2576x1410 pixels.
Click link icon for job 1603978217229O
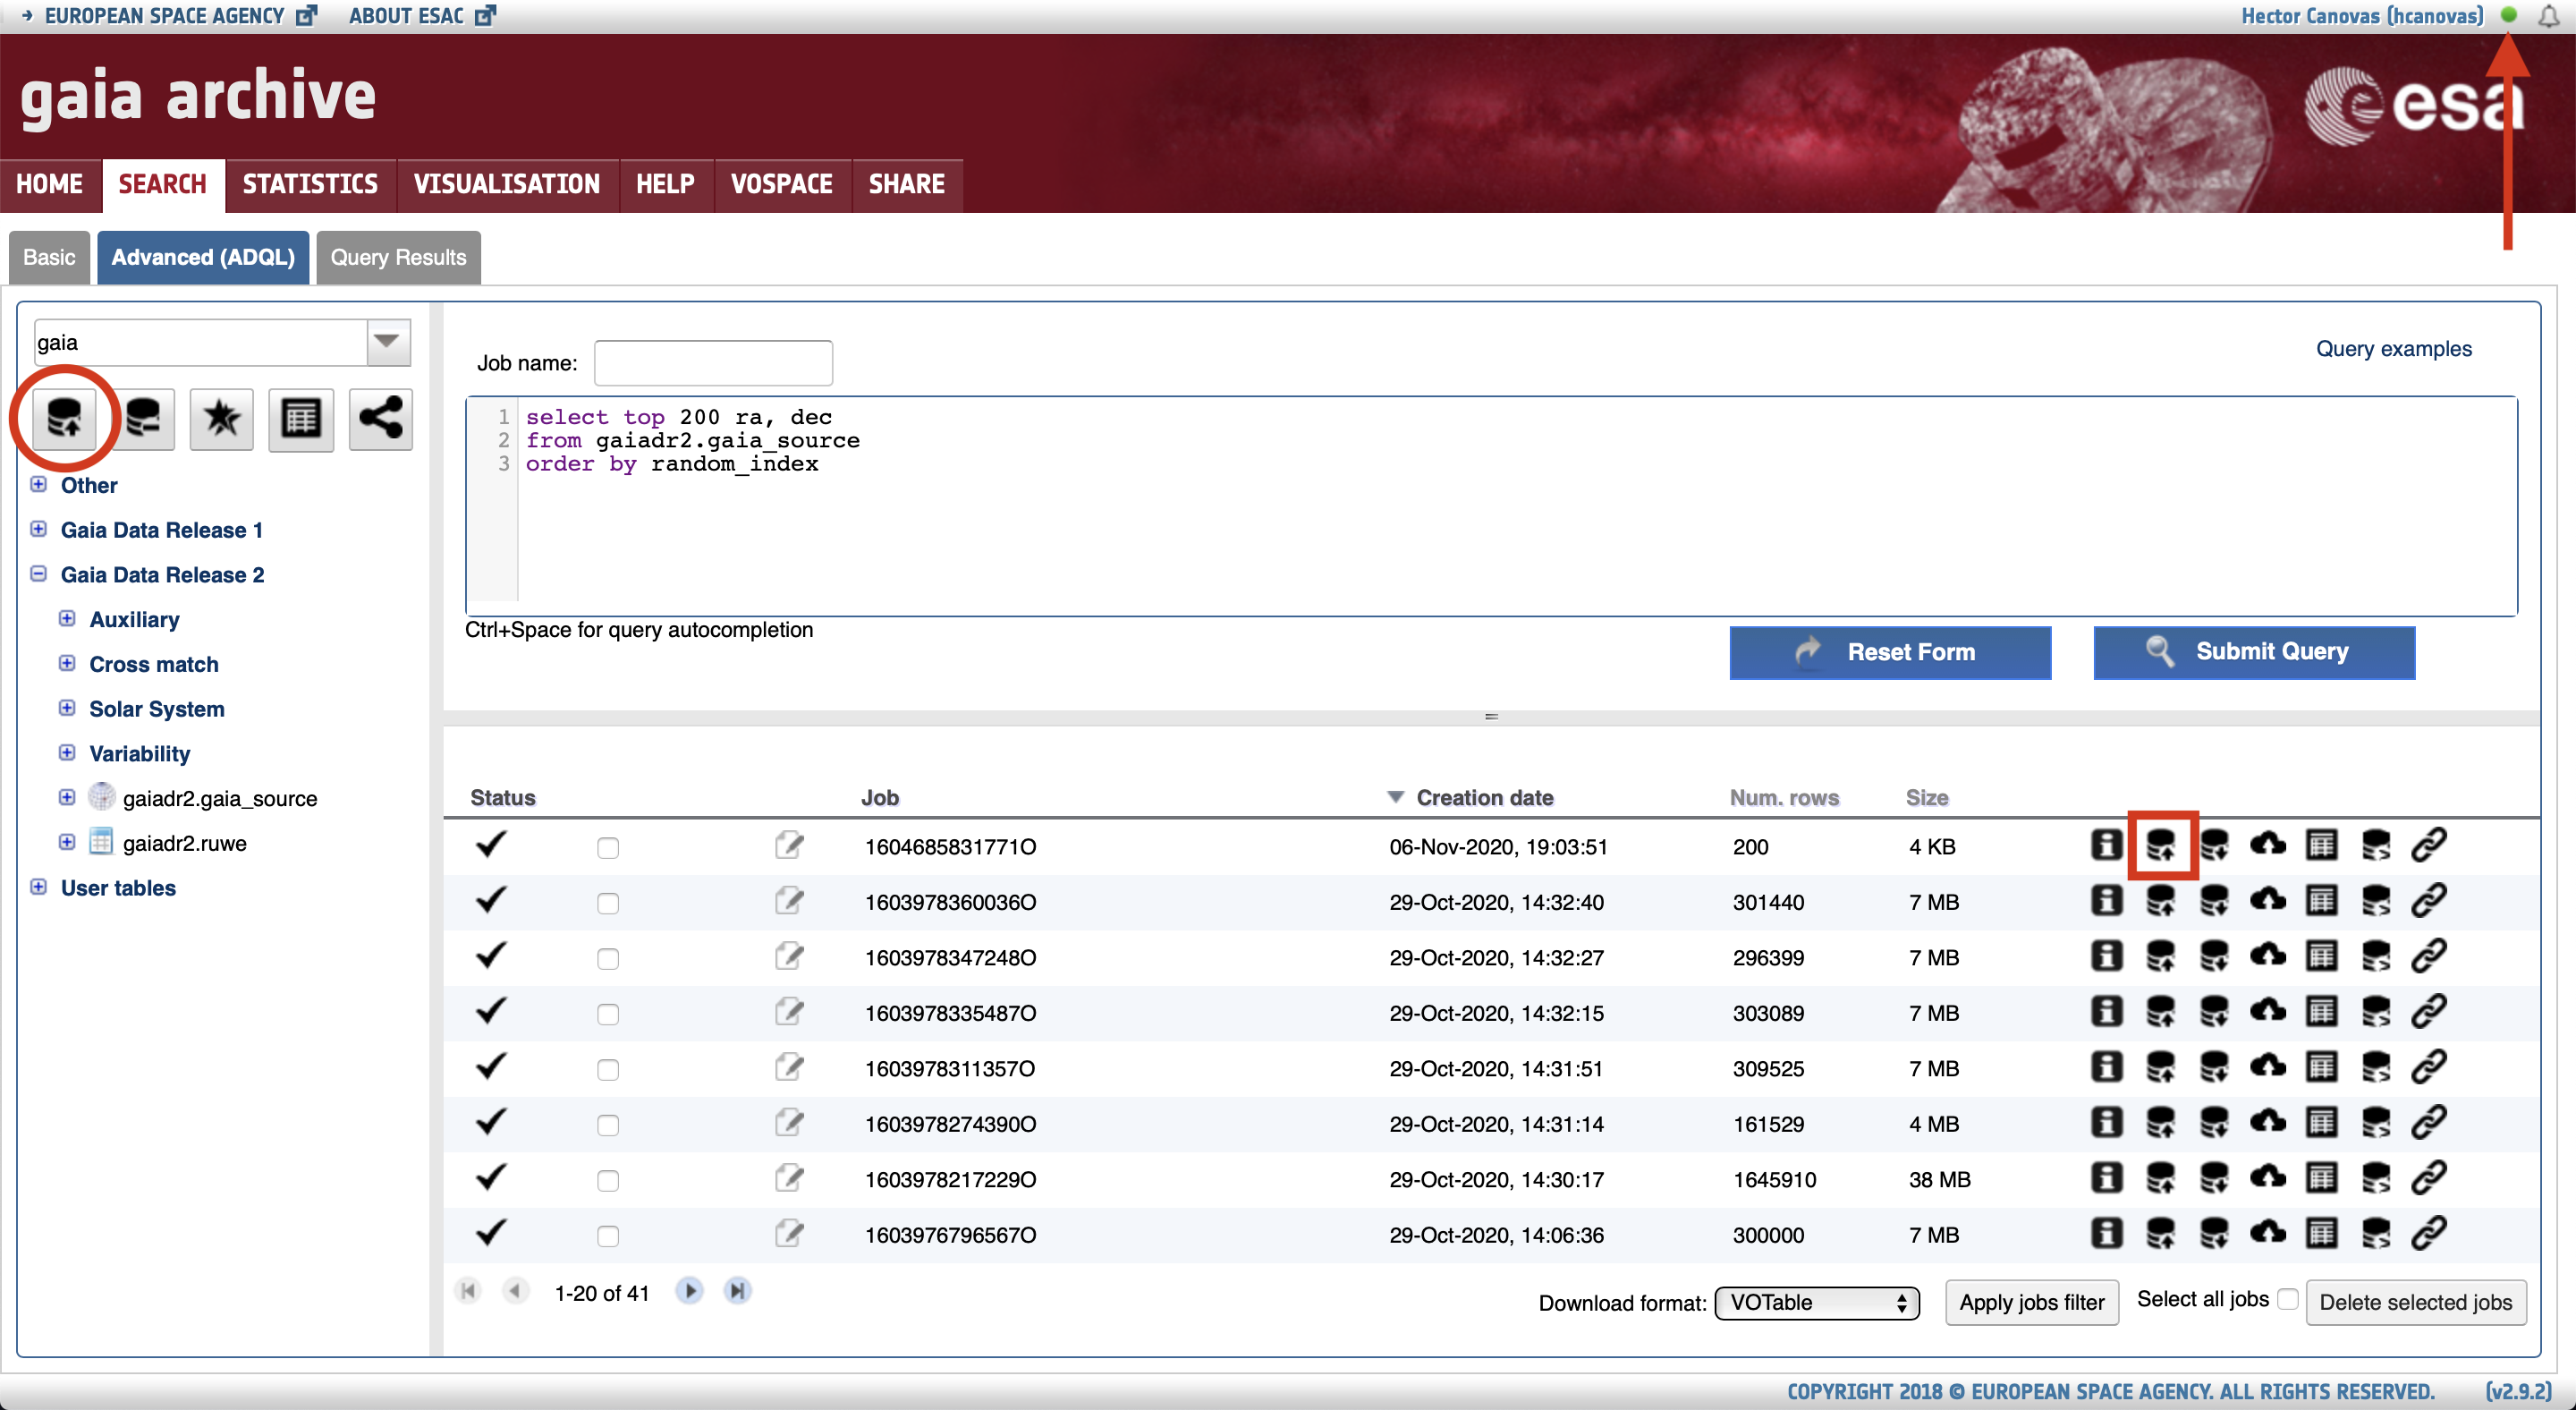(2429, 1178)
